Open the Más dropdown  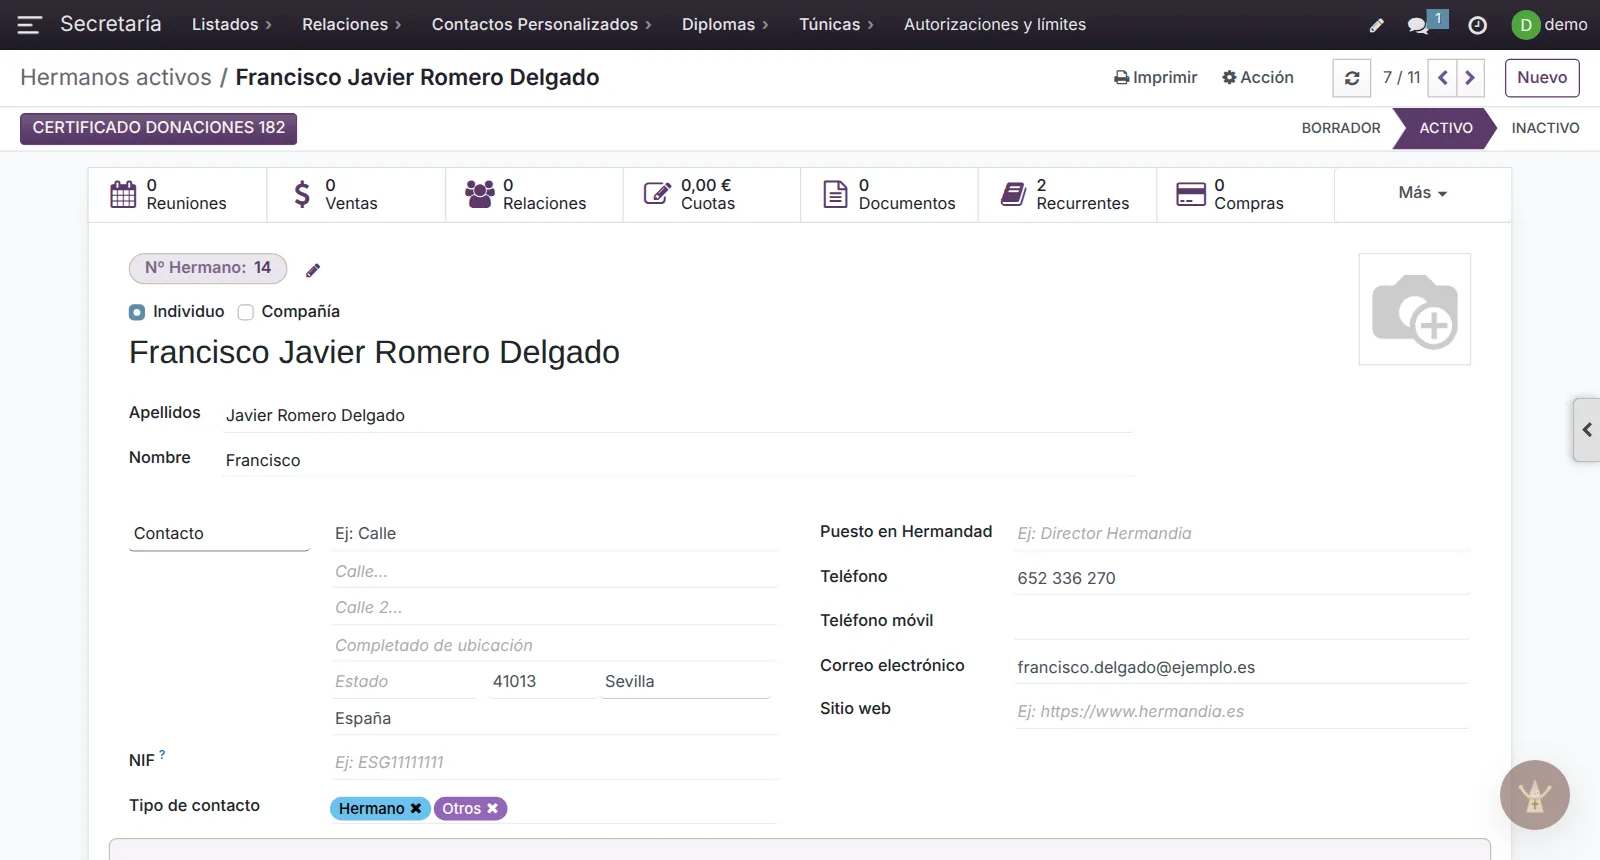[1423, 193]
